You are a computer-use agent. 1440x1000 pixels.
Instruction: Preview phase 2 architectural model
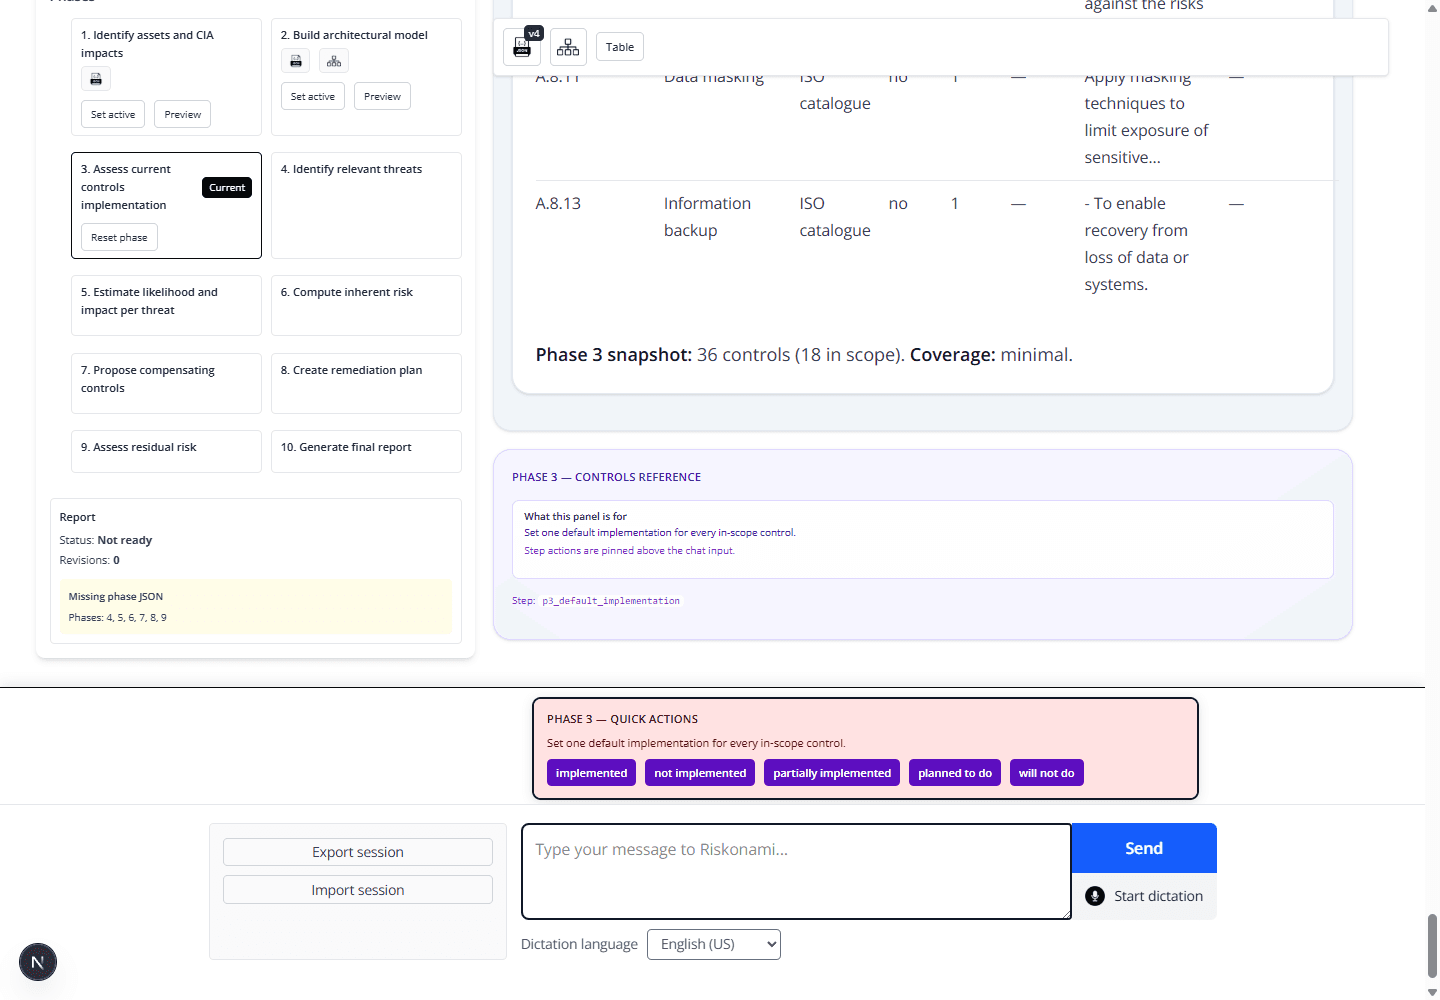coord(382,96)
